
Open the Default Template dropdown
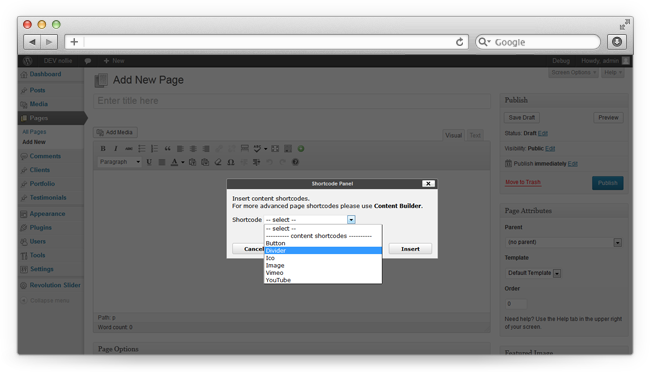(x=533, y=273)
